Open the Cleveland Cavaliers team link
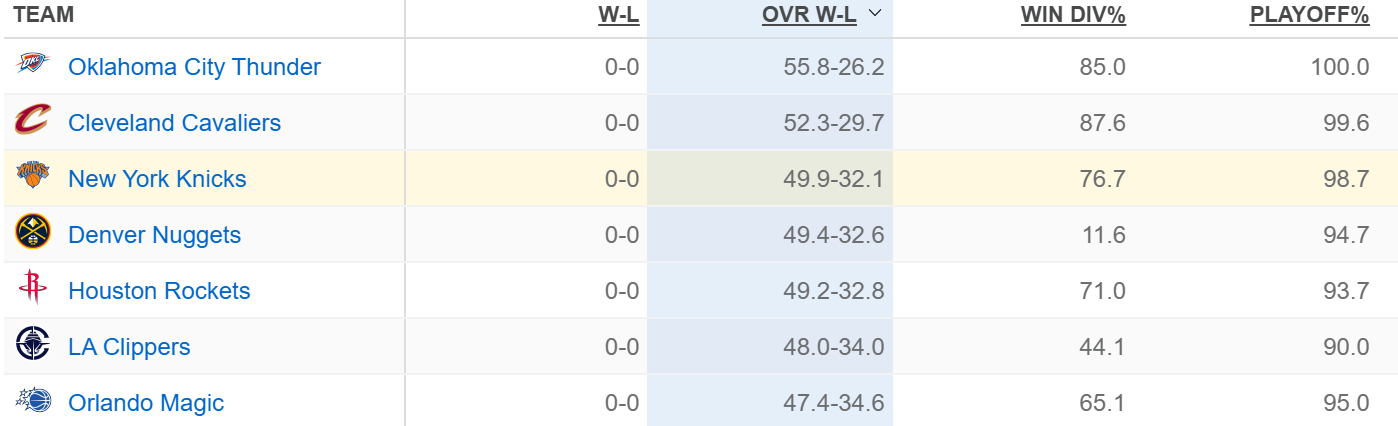The width and height of the screenshot is (1398, 426). (174, 123)
